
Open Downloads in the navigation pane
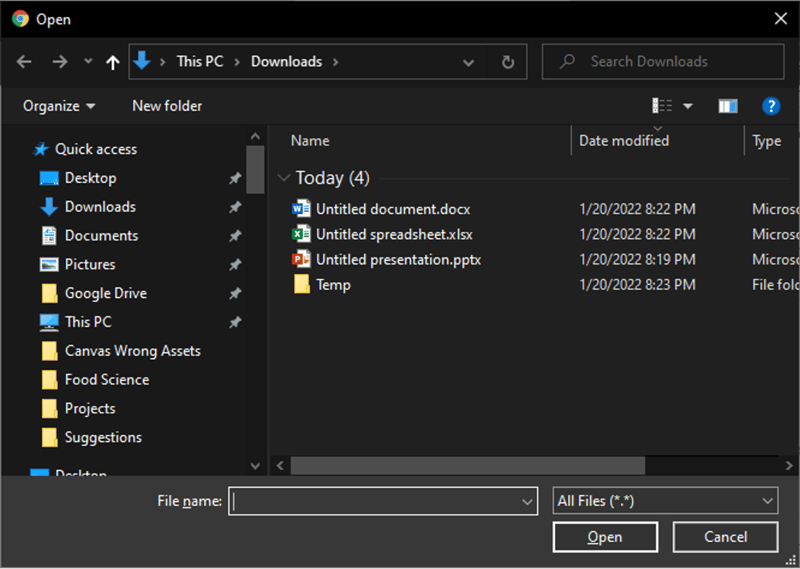(x=100, y=207)
